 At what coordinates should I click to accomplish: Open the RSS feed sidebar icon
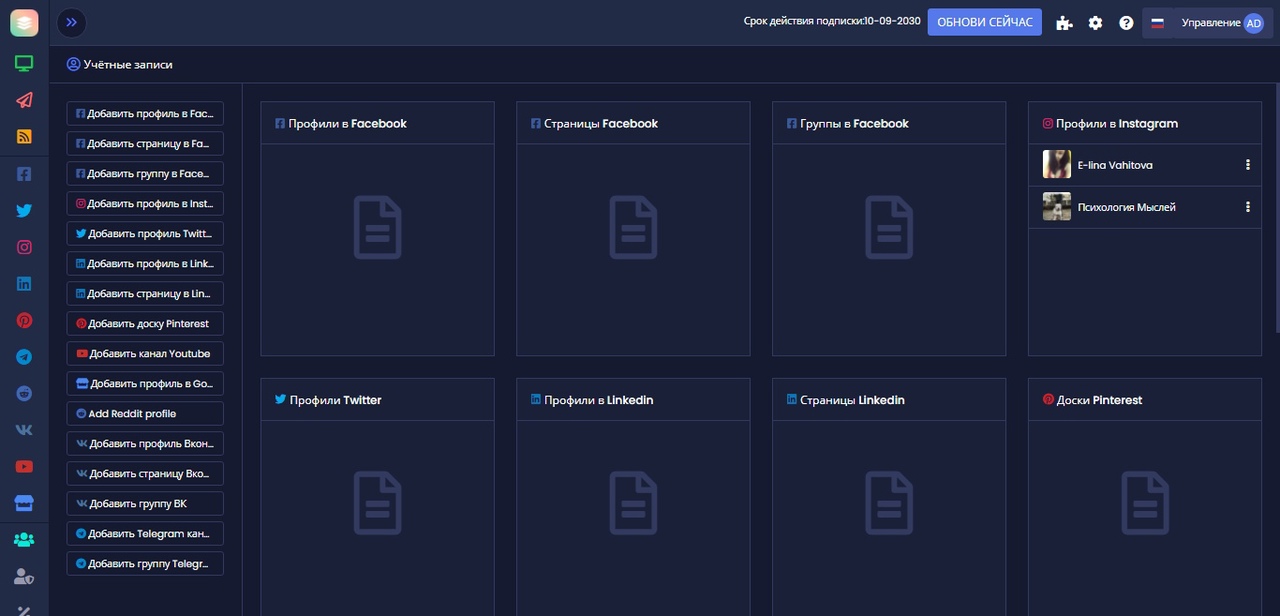click(24, 137)
